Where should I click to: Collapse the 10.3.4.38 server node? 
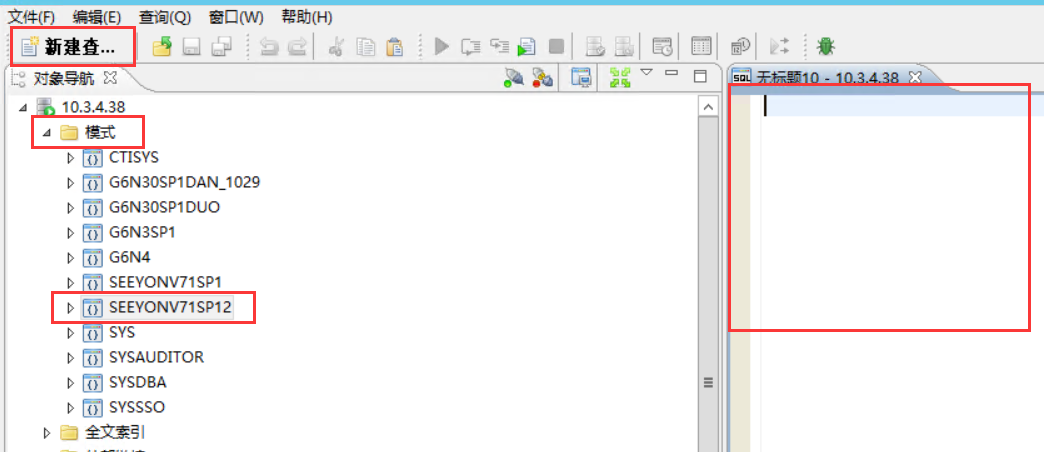pyautogui.click(x=23, y=107)
